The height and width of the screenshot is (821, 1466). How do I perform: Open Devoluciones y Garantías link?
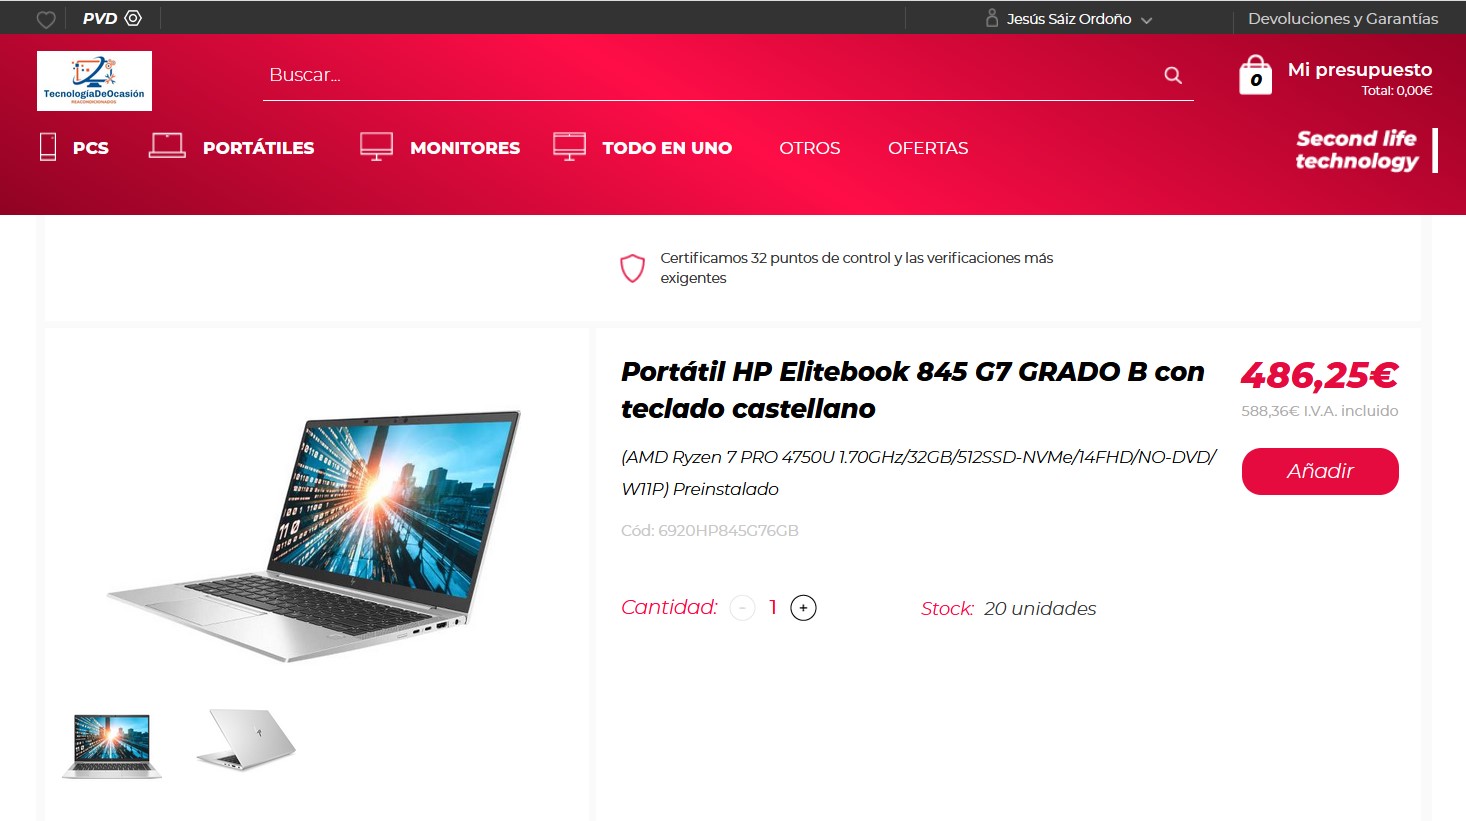pyautogui.click(x=1343, y=19)
